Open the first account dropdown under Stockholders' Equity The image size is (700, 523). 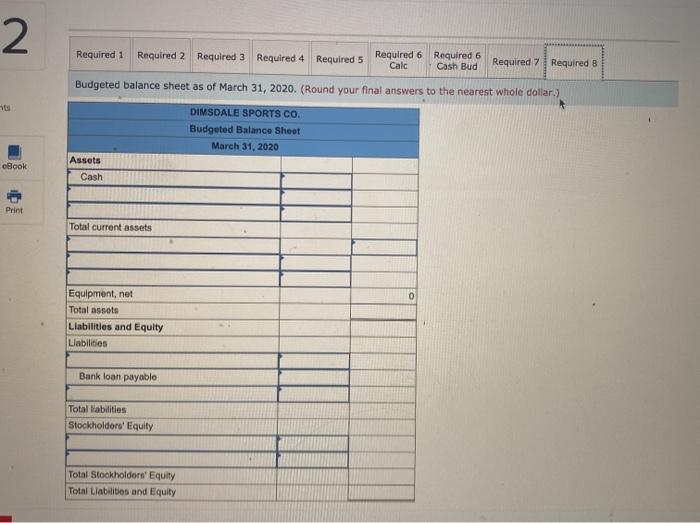click(171, 443)
